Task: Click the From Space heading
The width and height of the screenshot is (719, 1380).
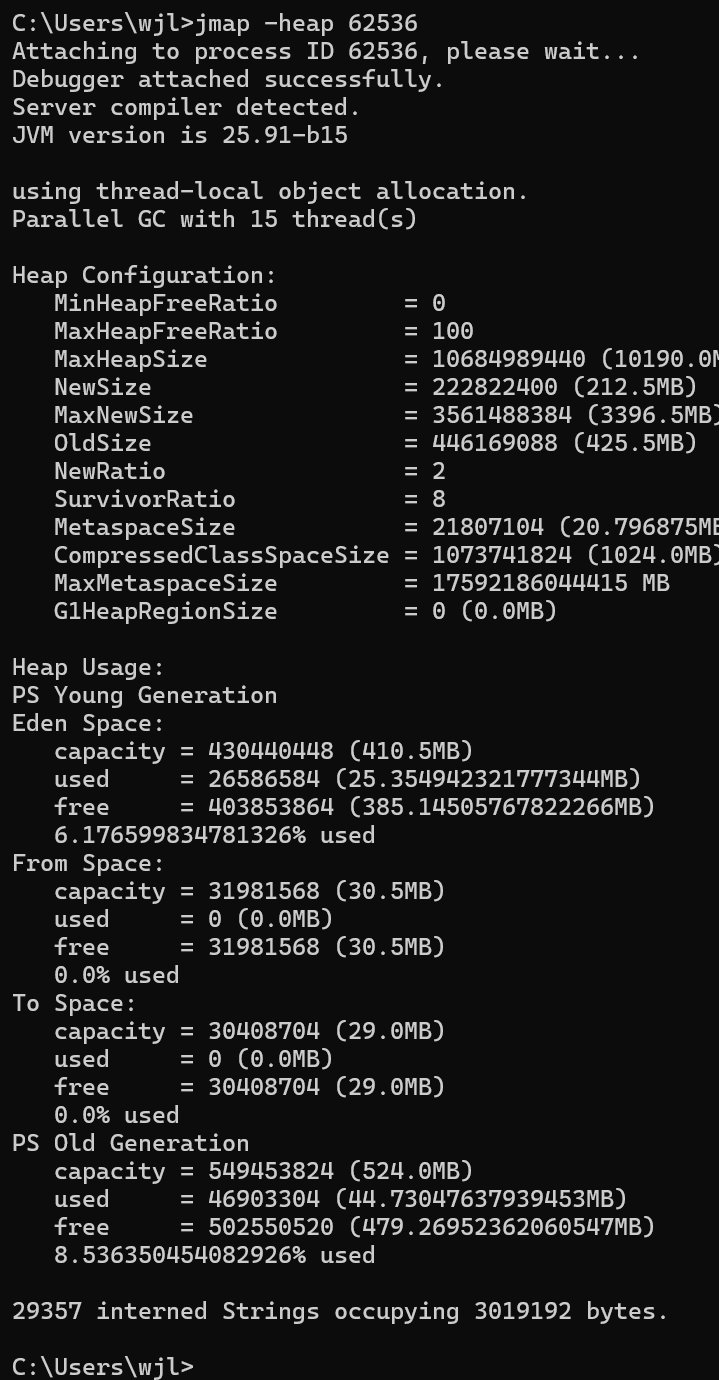Action: (x=88, y=863)
